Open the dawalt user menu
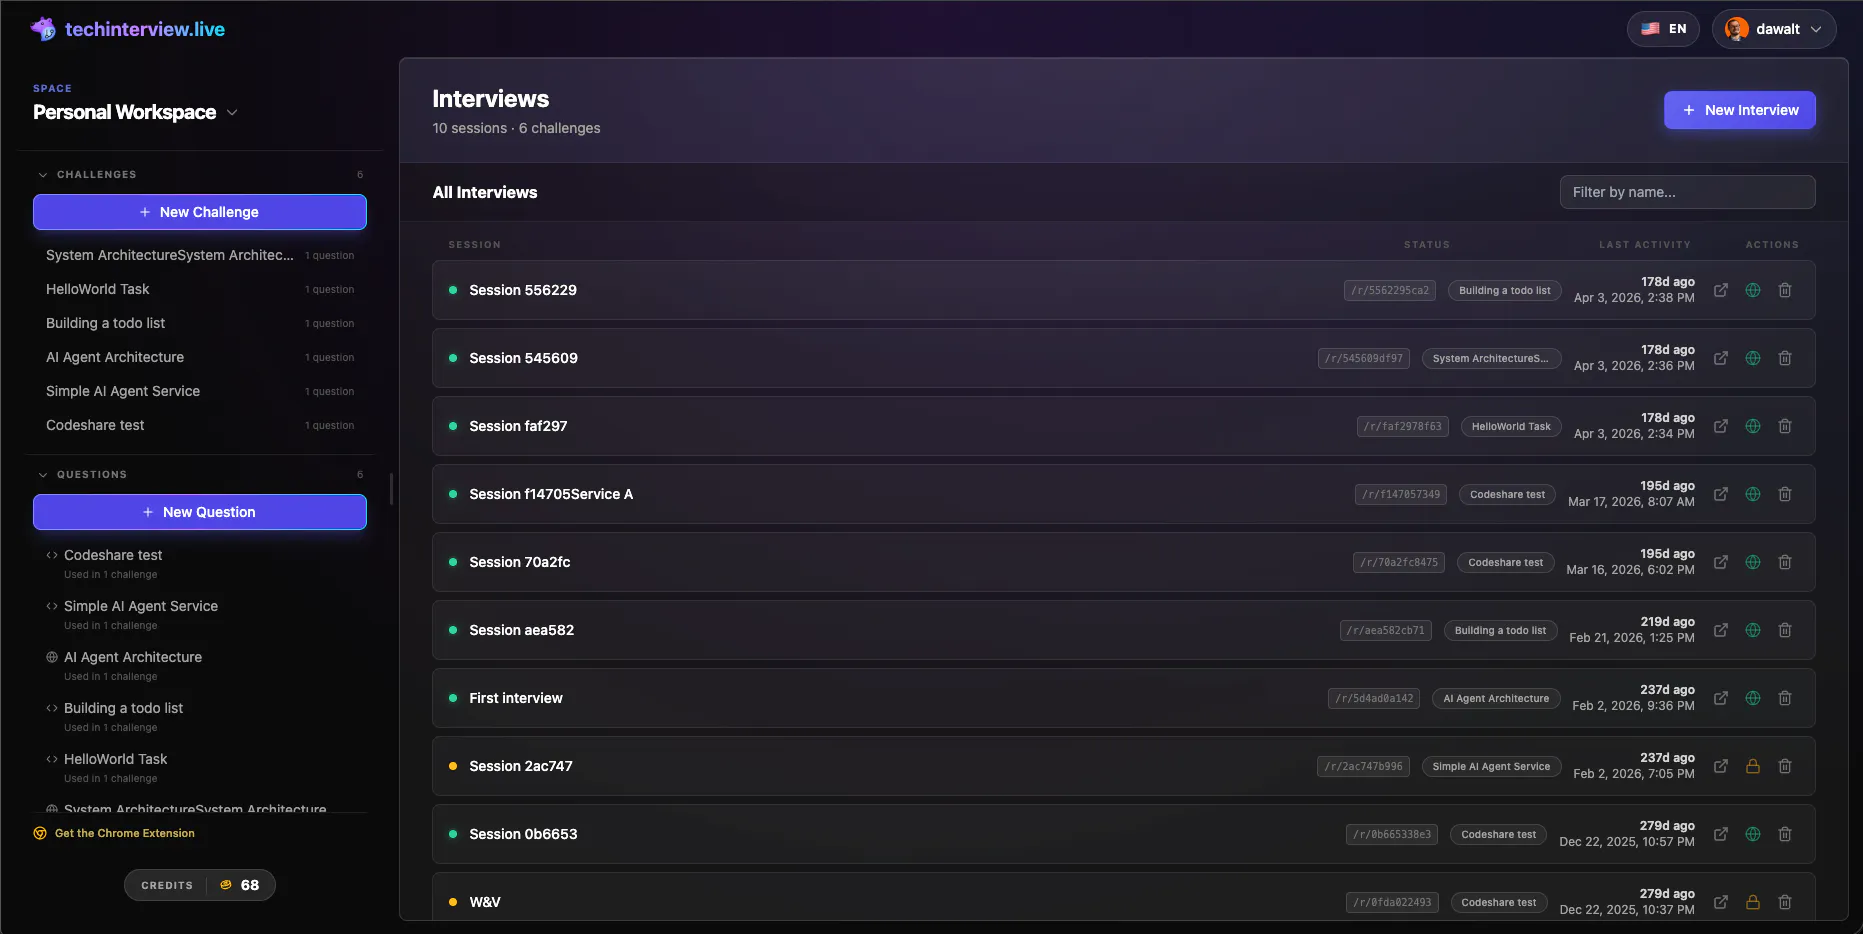 point(1774,29)
